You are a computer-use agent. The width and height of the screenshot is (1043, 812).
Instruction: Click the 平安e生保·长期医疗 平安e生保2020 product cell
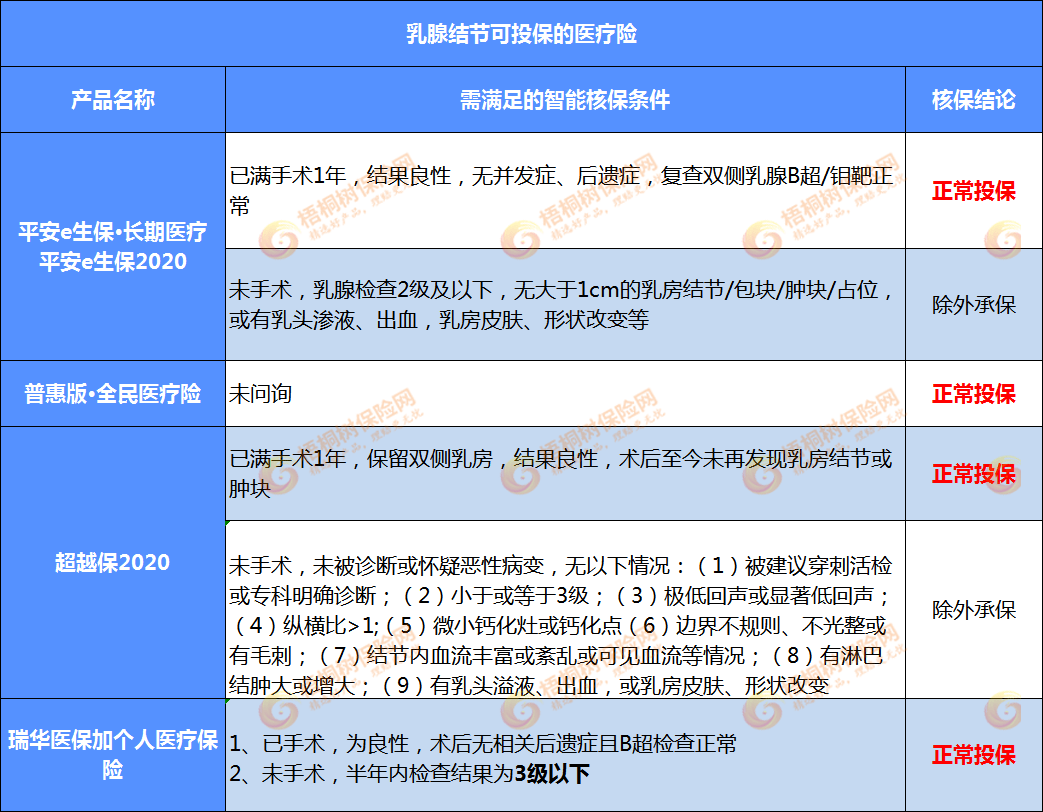[113, 247]
